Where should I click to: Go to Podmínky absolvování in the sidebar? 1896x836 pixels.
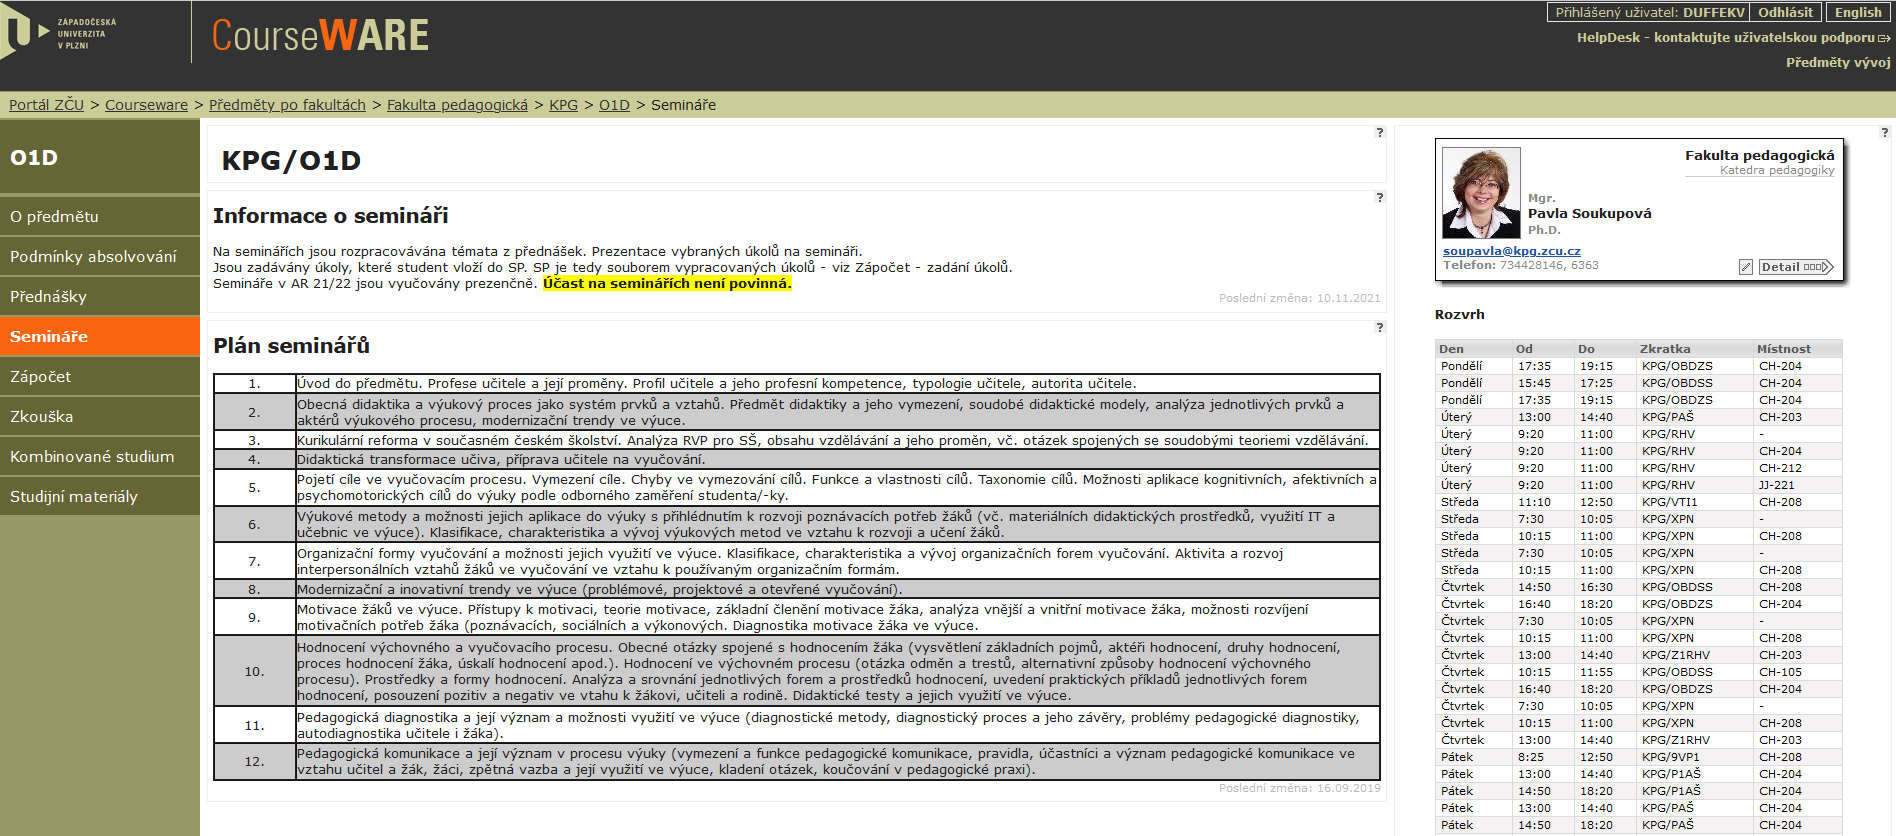tap(100, 256)
